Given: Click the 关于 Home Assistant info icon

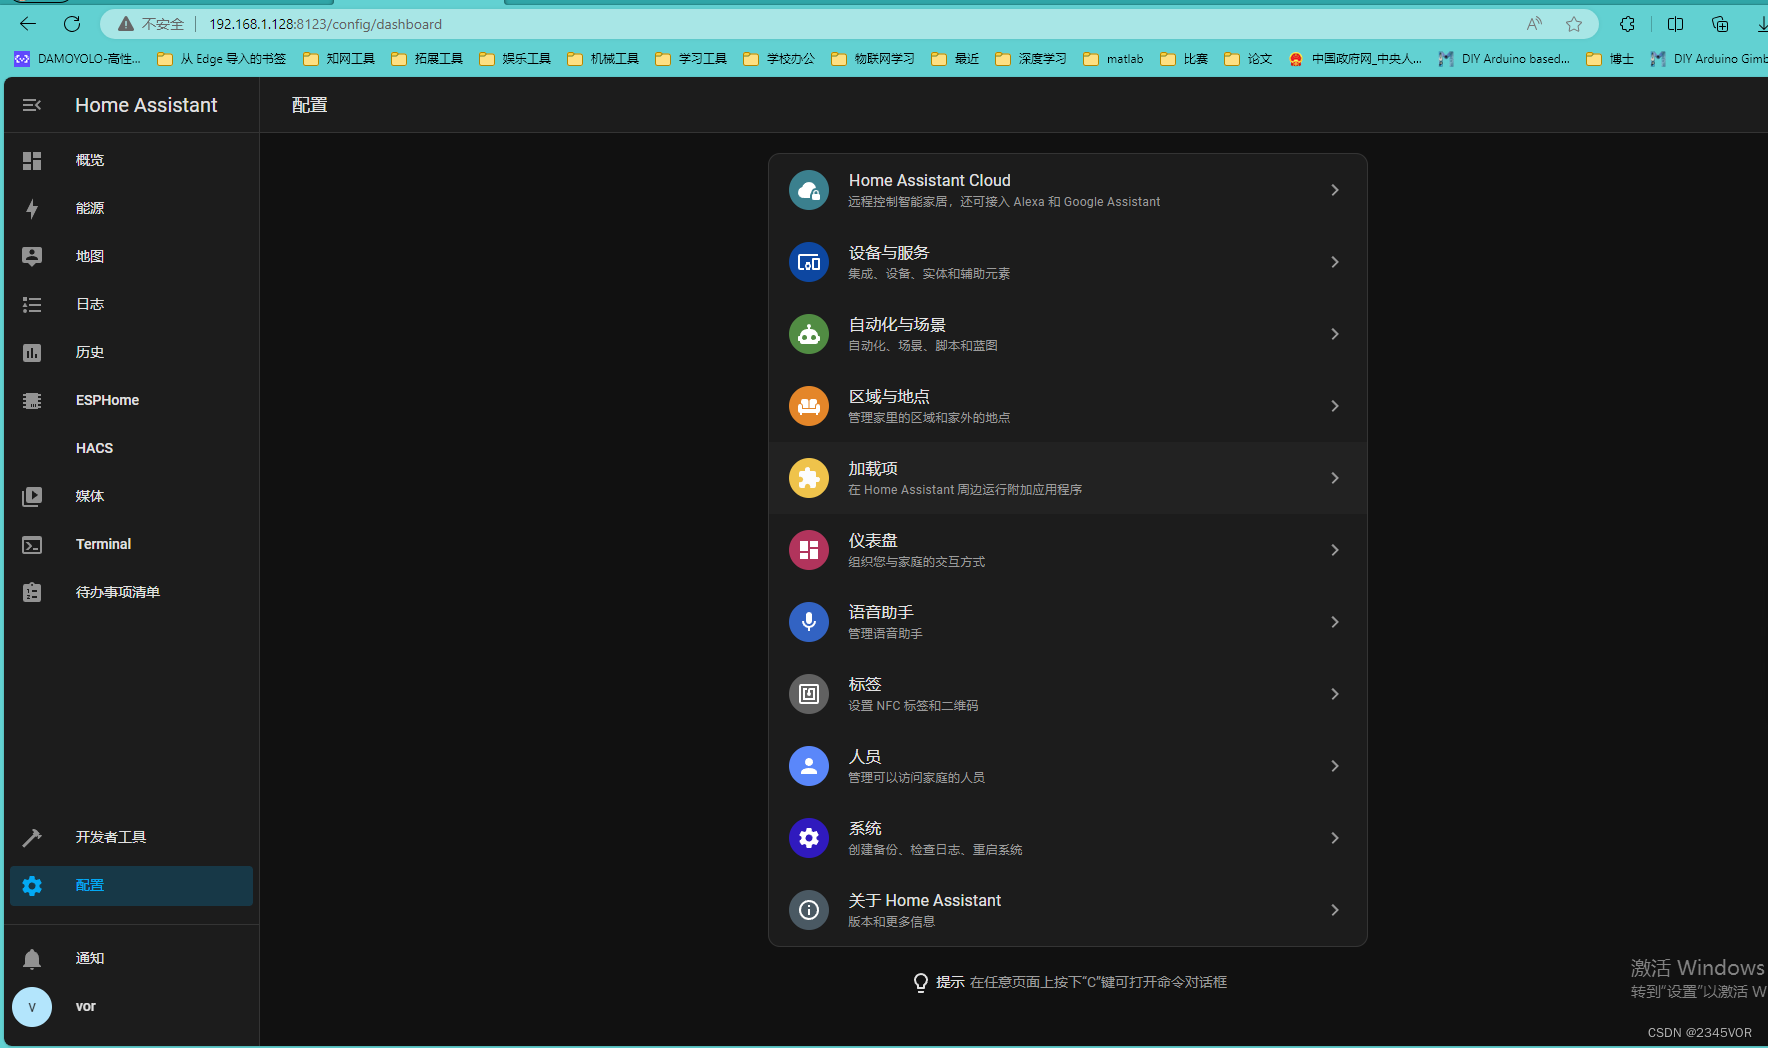Looking at the screenshot, I should 809,910.
